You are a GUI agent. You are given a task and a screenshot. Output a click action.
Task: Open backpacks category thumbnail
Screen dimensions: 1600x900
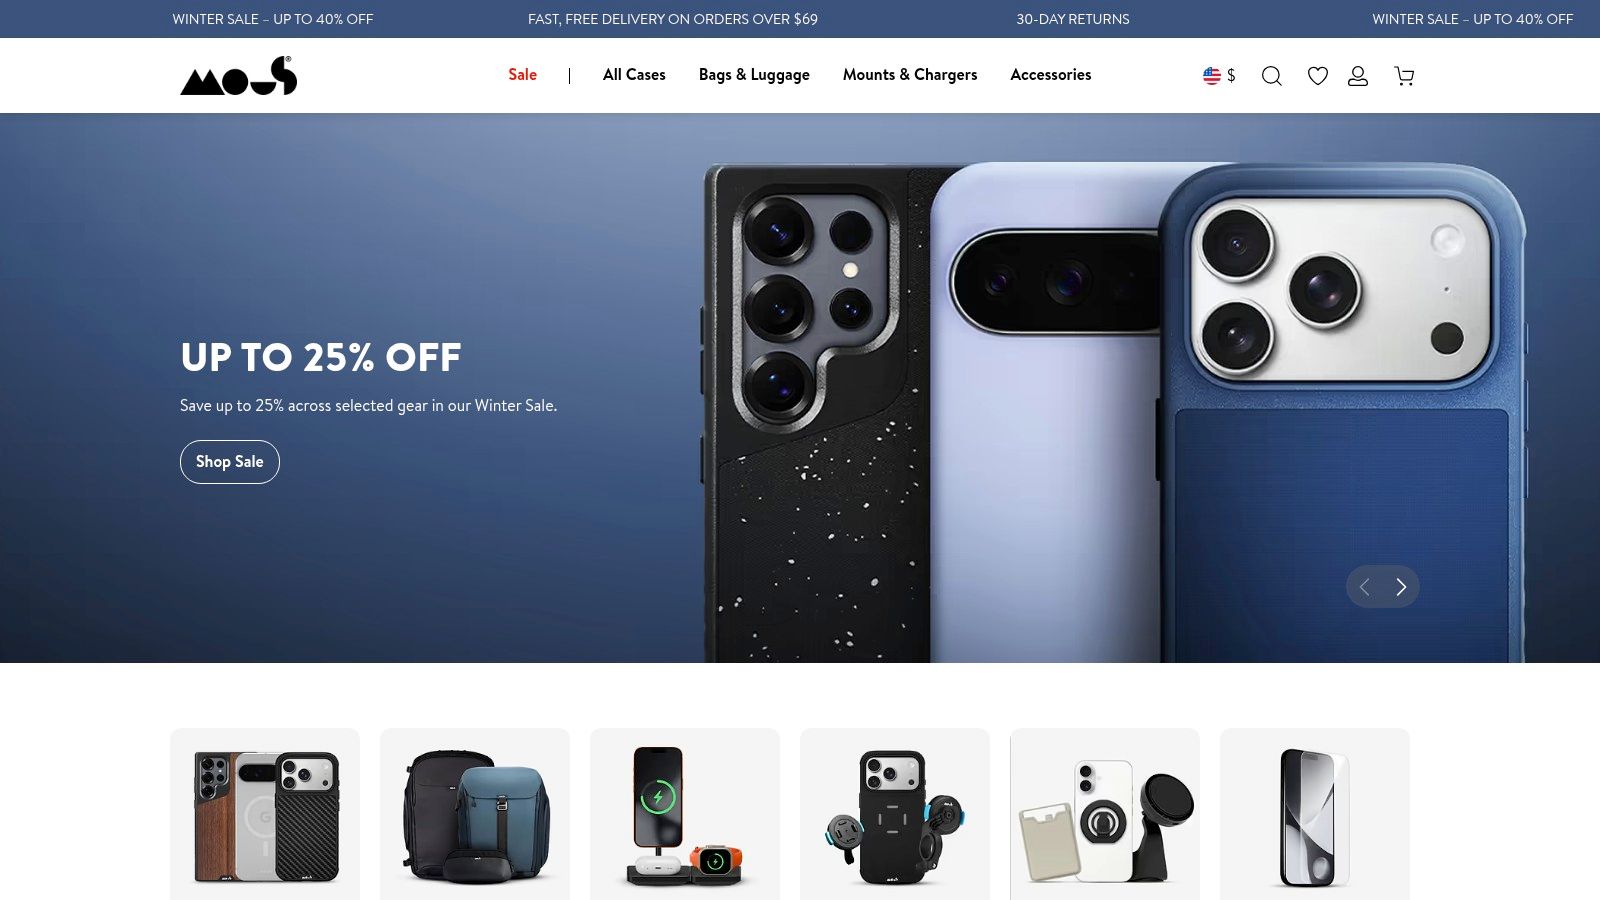[x=475, y=814]
